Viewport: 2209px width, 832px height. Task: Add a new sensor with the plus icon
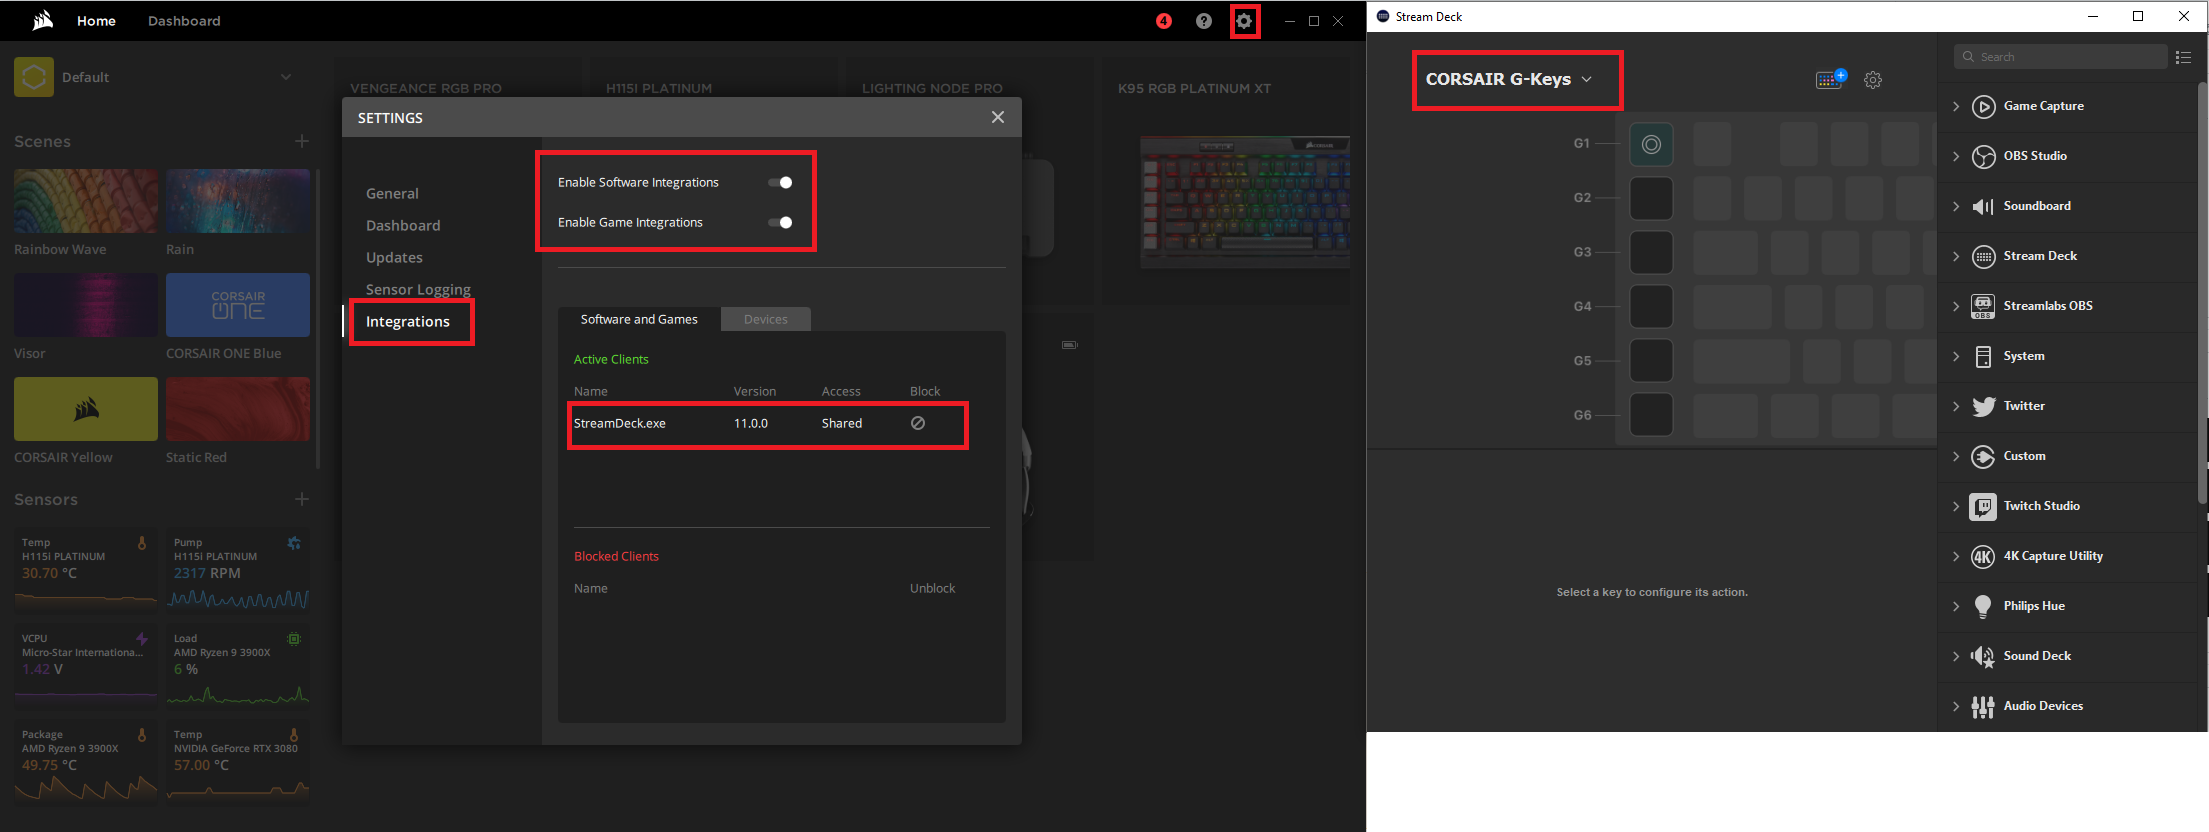click(x=302, y=499)
